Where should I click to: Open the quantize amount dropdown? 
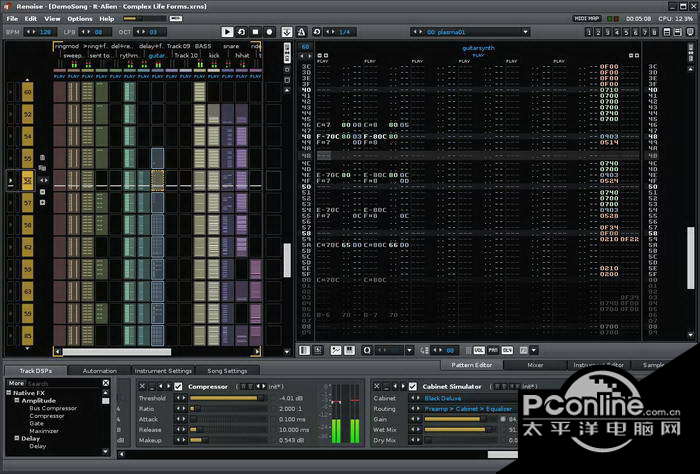[x=409, y=350]
